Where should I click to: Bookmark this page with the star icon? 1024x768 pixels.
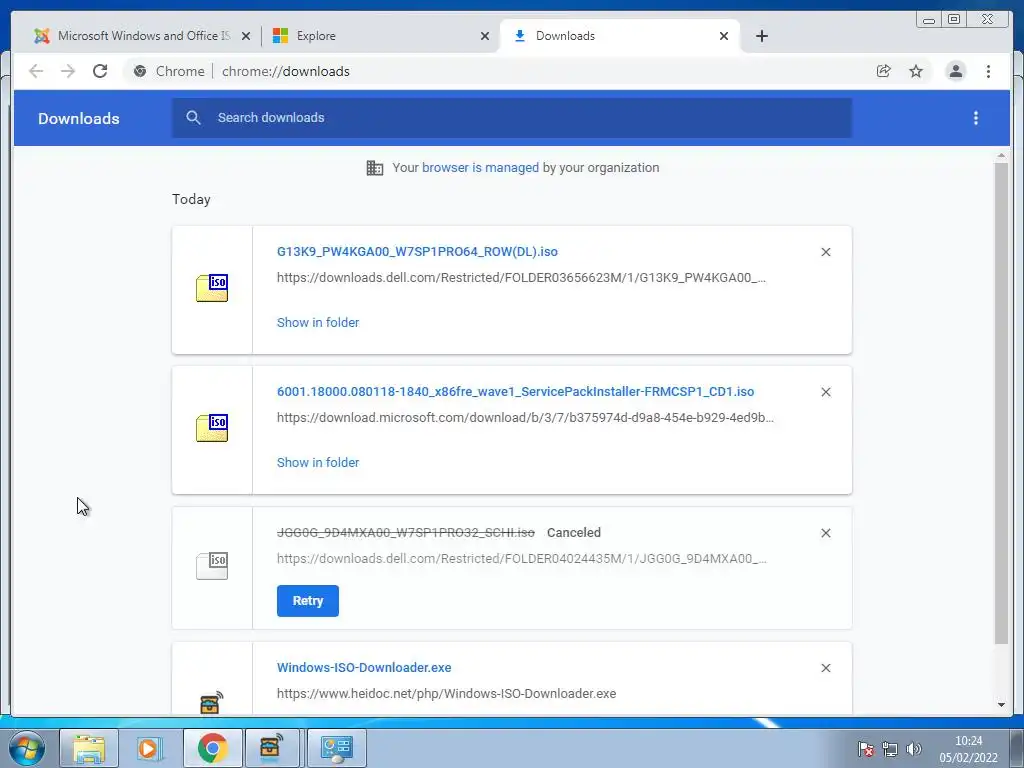tap(916, 71)
